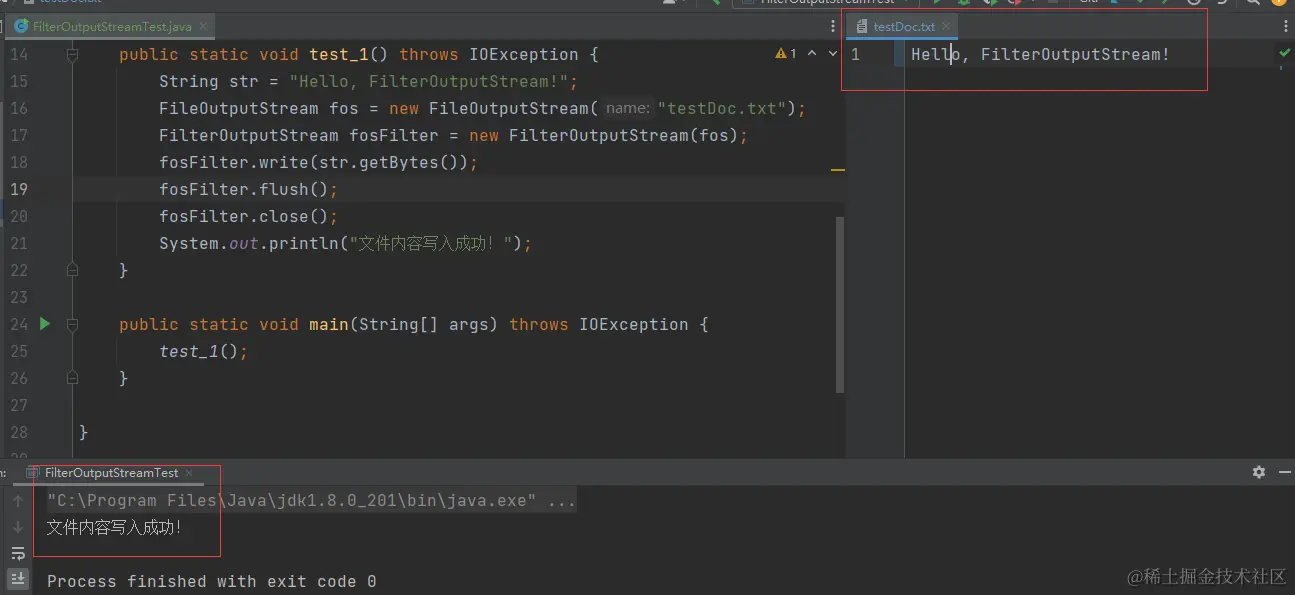Collapse the test_1 method fold at line 14
The height and width of the screenshot is (595, 1295).
pyautogui.click(x=71, y=55)
